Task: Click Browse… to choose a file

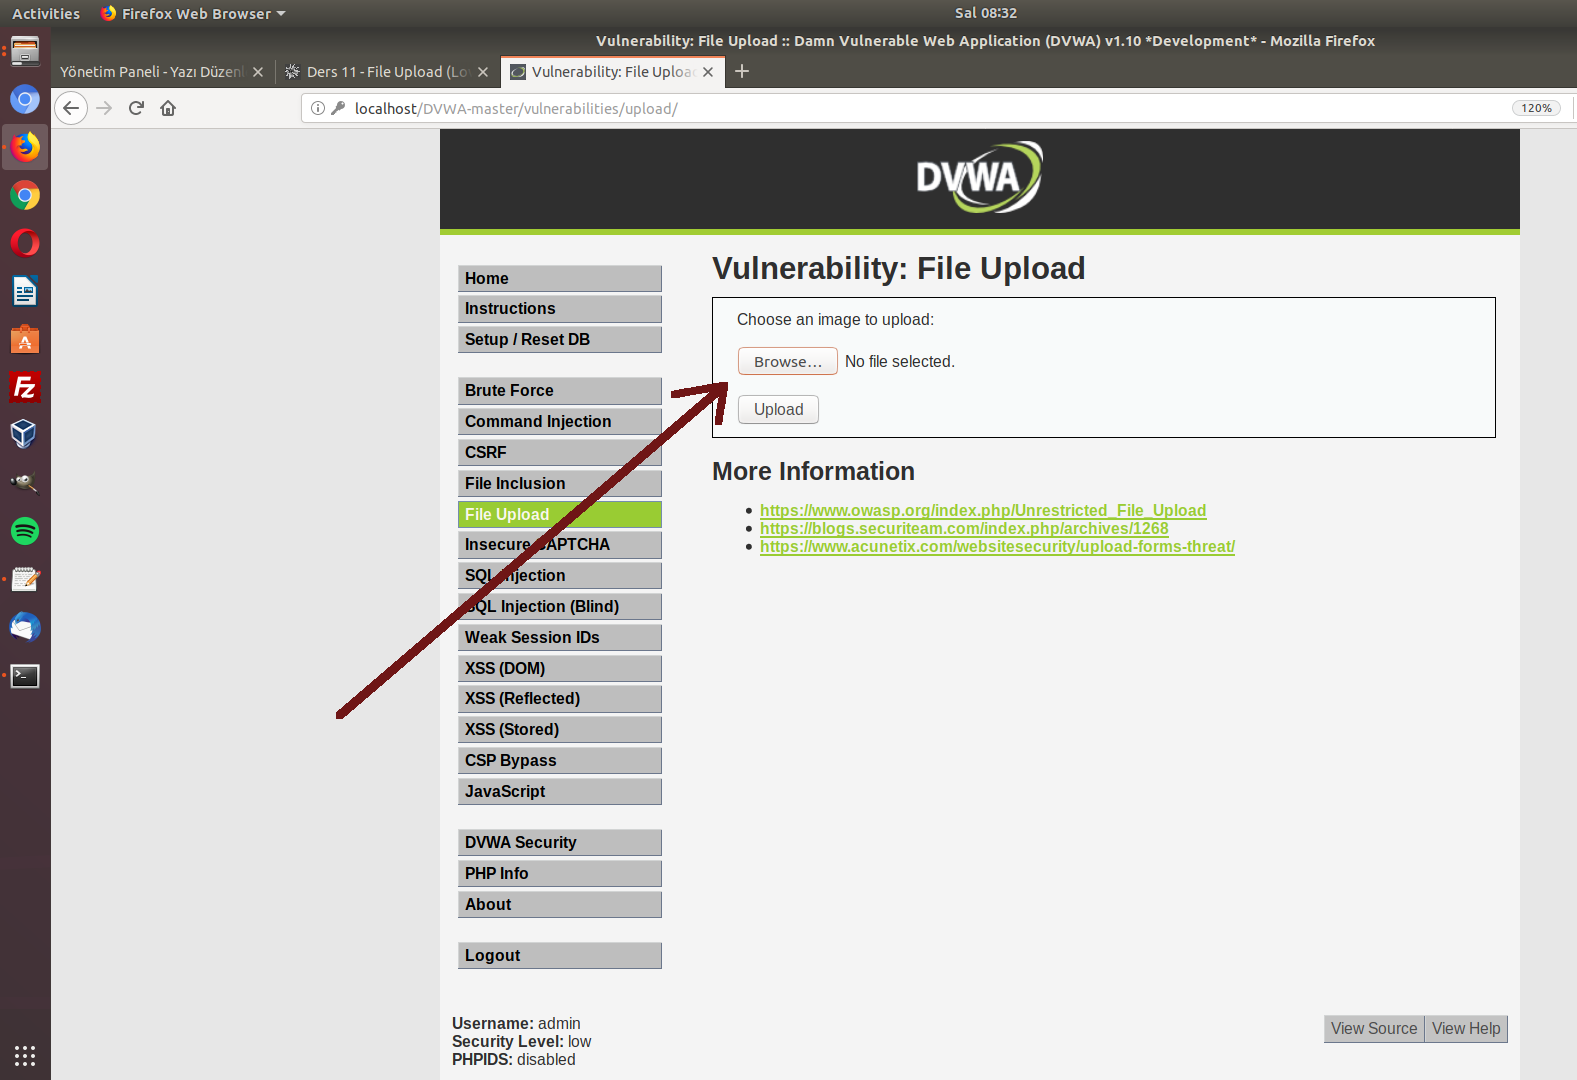Action: point(788,361)
